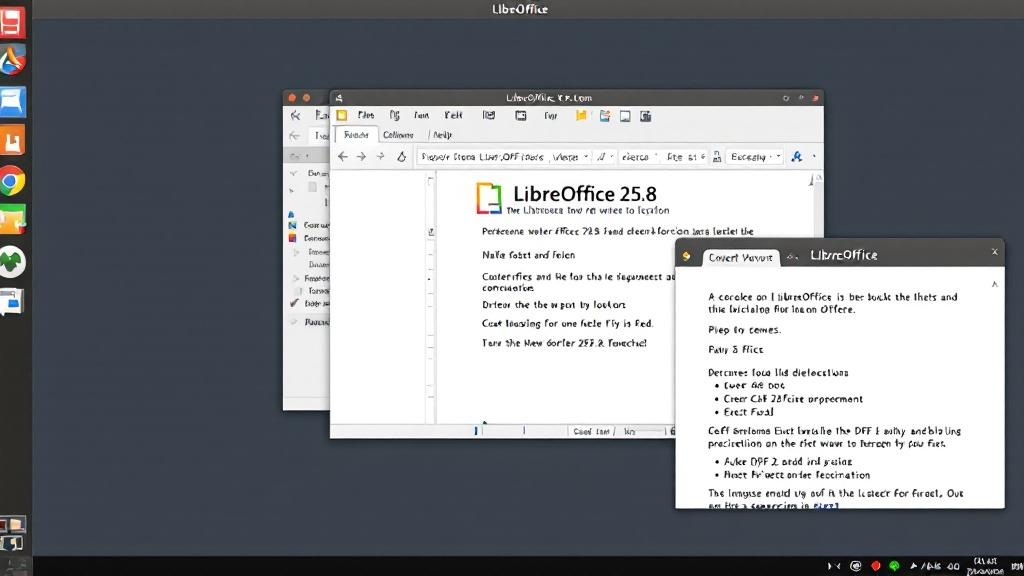The width and height of the screenshot is (1024, 576).
Task: Click the LibreOffice 25.8 logo on the page
Action: (489, 199)
